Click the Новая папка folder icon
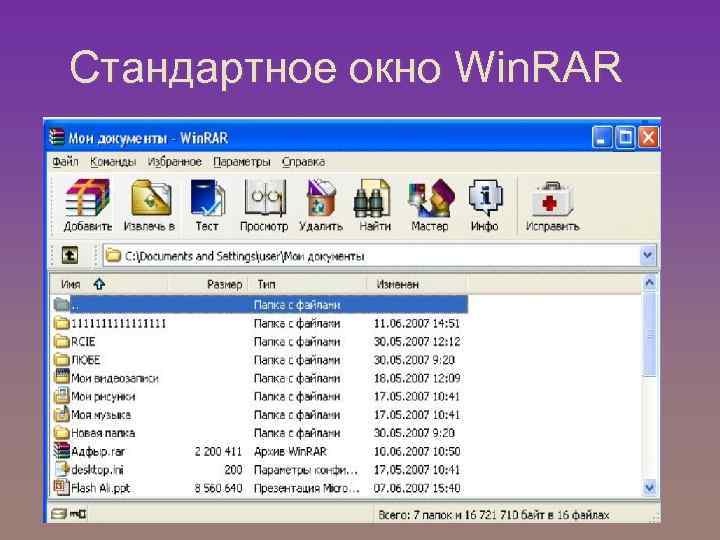This screenshot has width=720, height=540. coord(61,433)
